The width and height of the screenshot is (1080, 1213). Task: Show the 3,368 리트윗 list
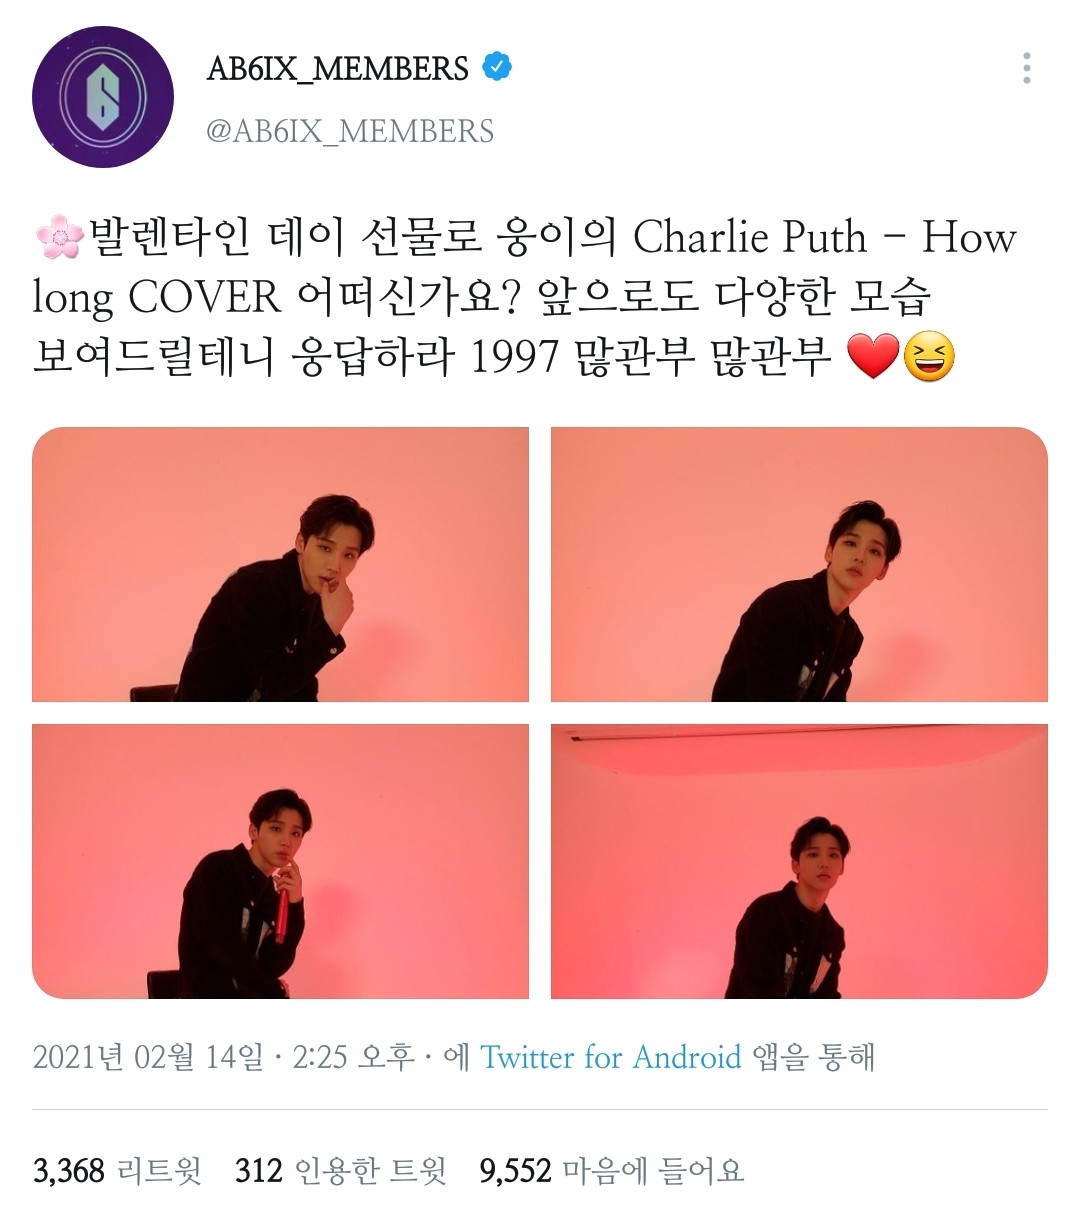pyautogui.click(x=117, y=1170)
